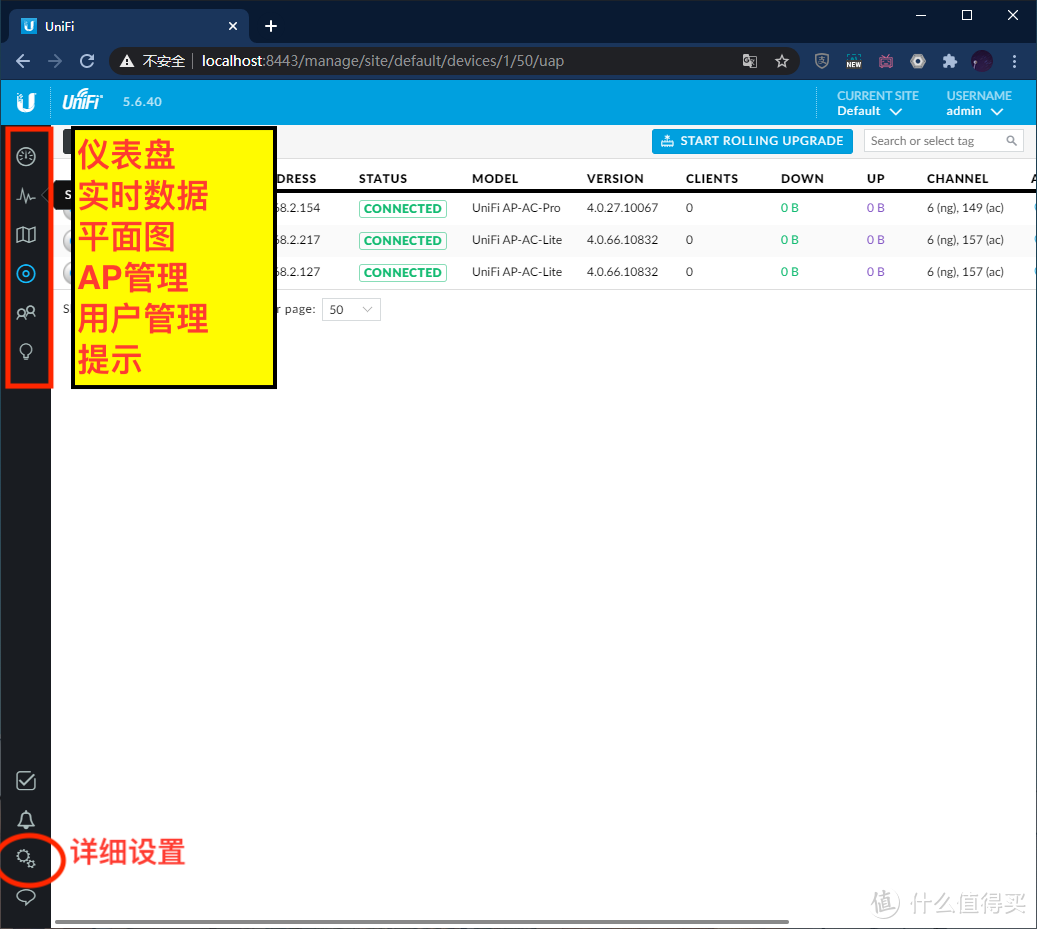This screenshot has height=929, width=1037.
Task: Sort by the Status column header
Action: coord(383,179)
